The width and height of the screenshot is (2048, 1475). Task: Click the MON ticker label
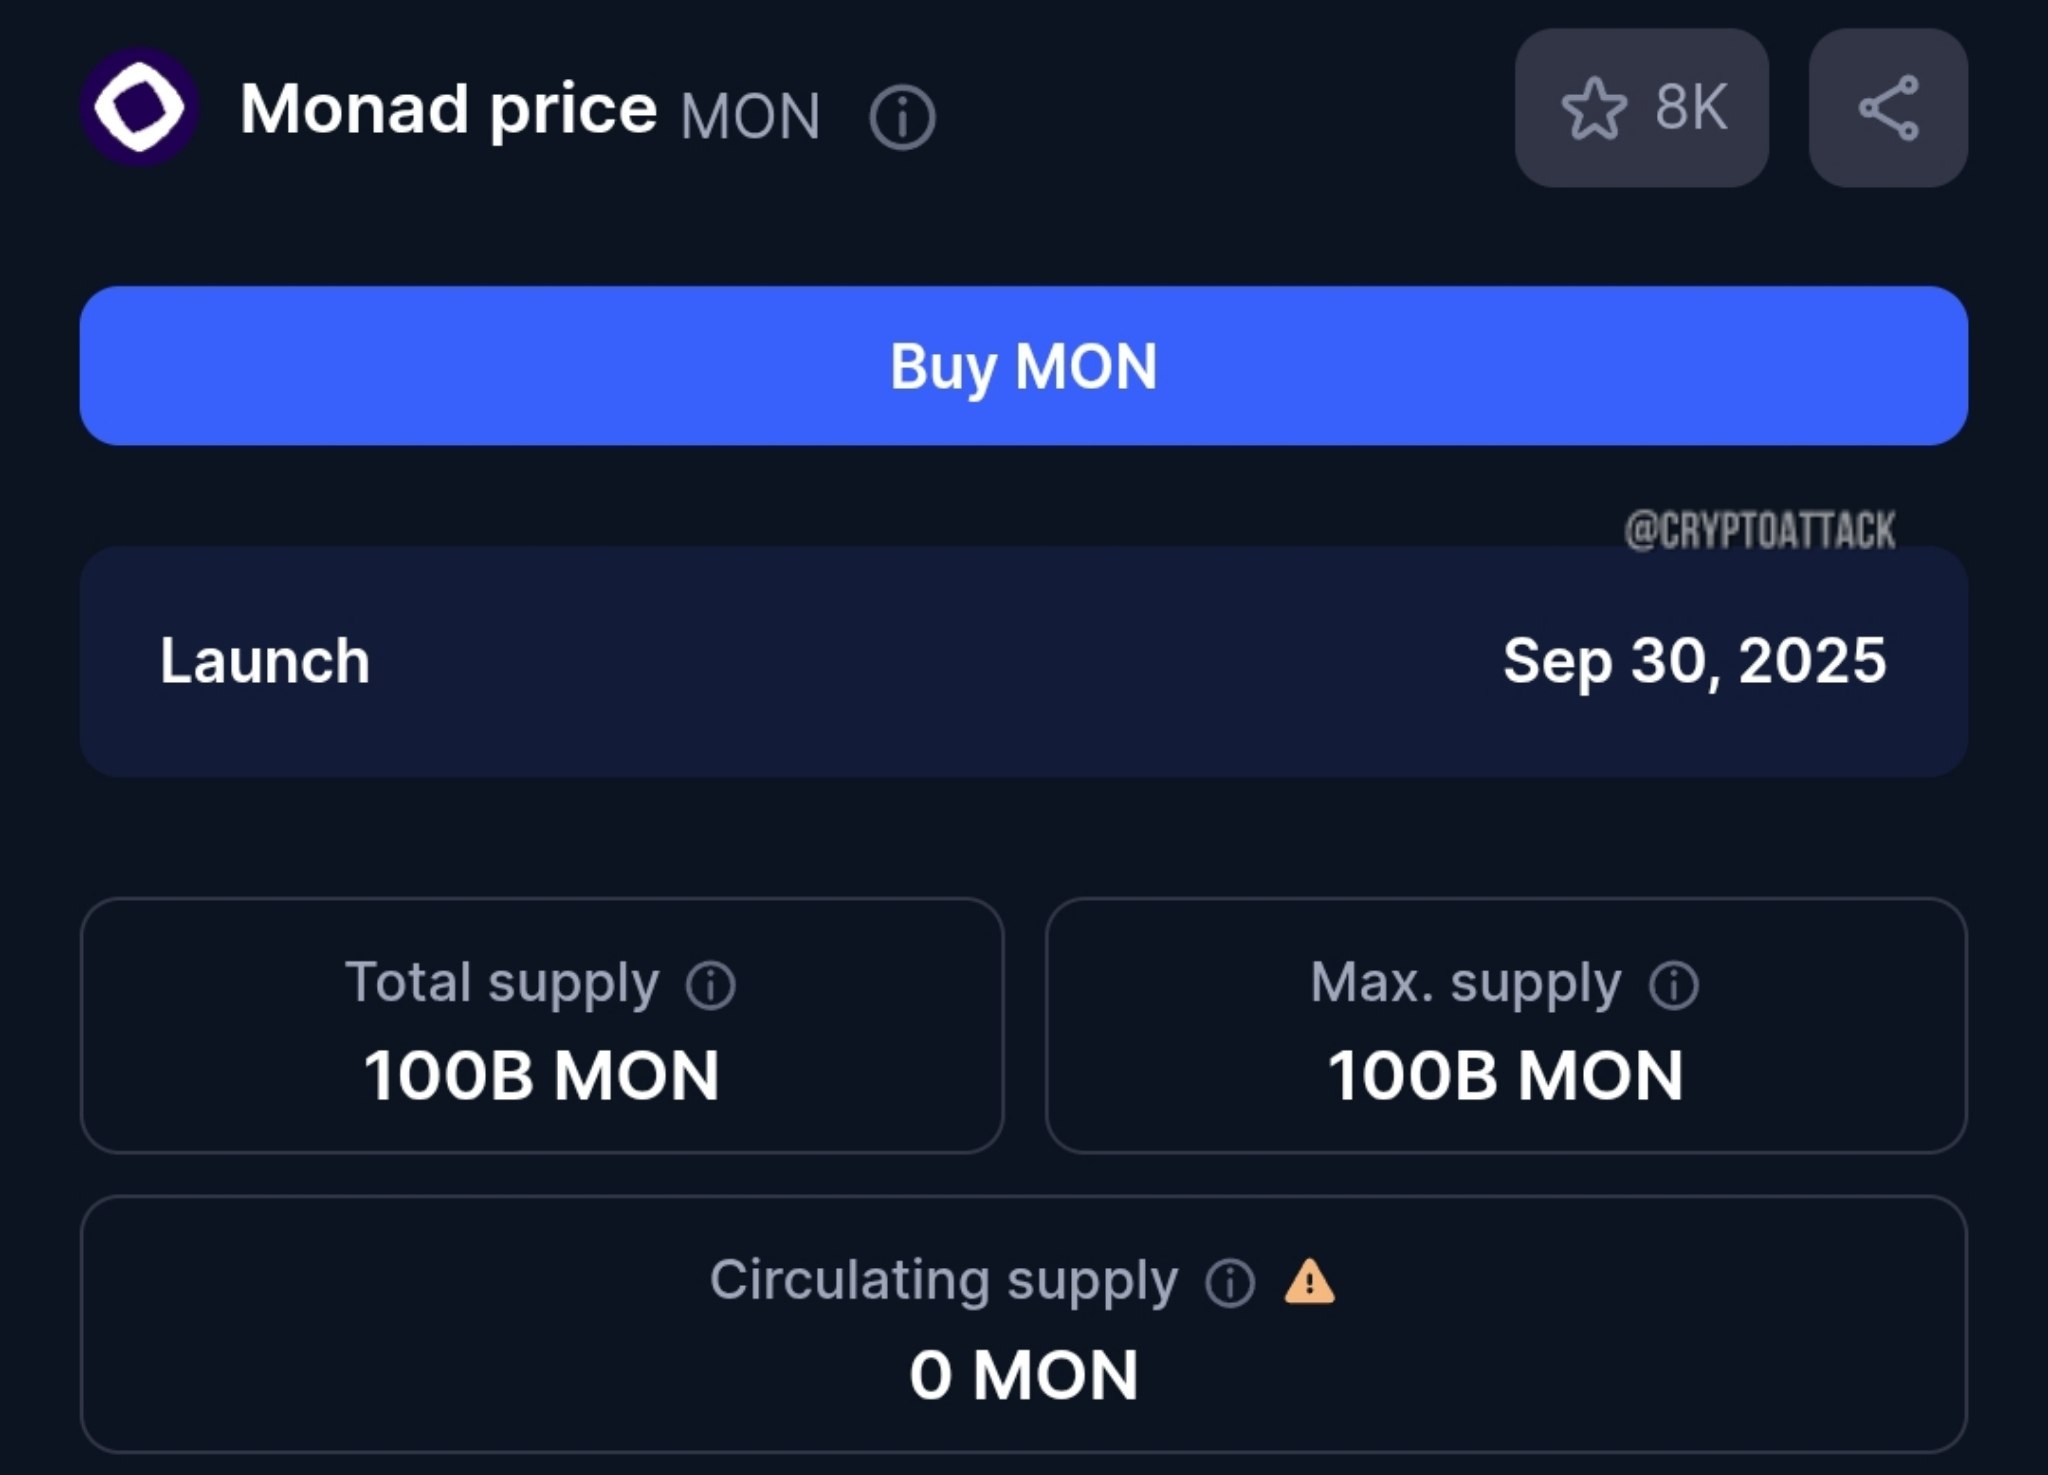click(x=751, y=117)
